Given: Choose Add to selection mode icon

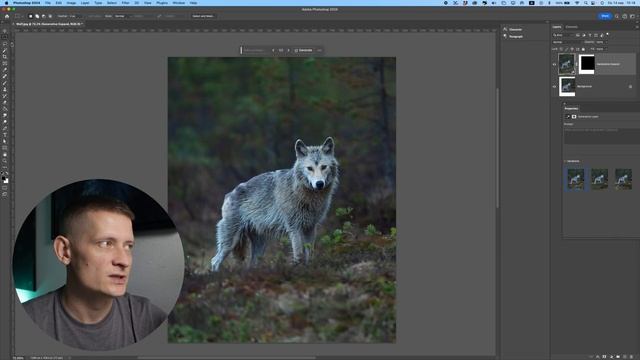Looking at the screenshot, I should 37,16.
